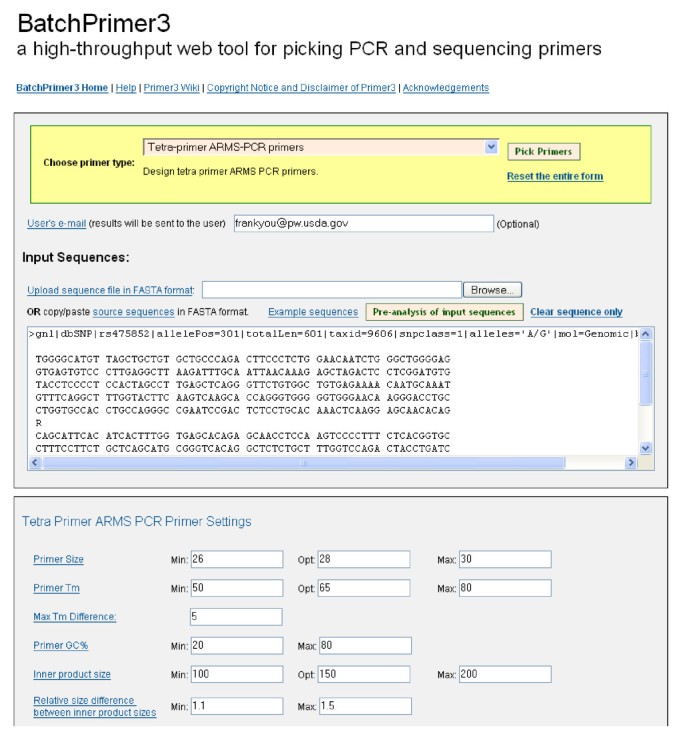
Task: Select Clear sequence only link
Action: (x=576, y=312)
